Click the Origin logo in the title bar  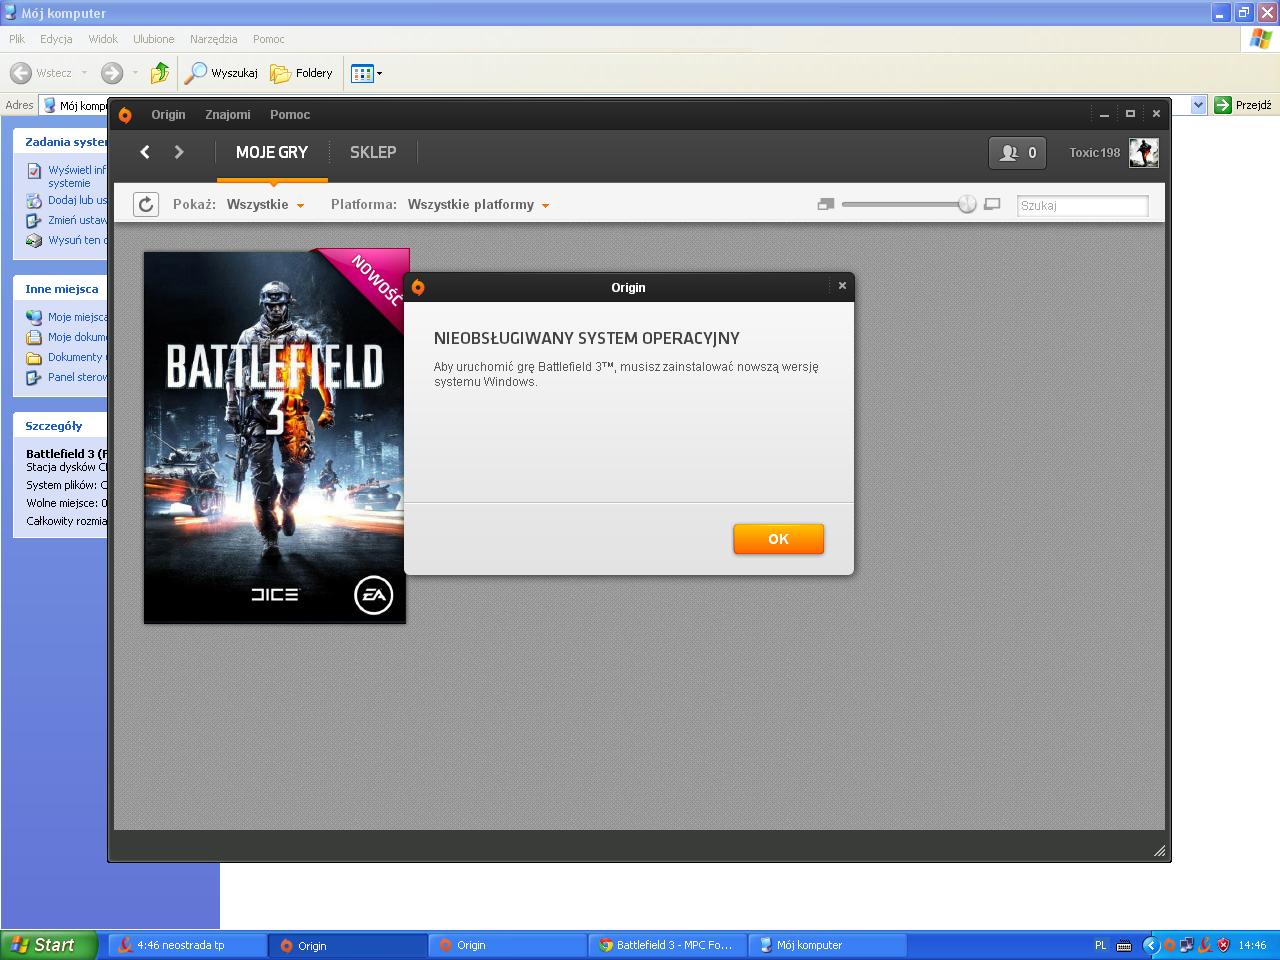pyautogui.click(x=125, y=115)
